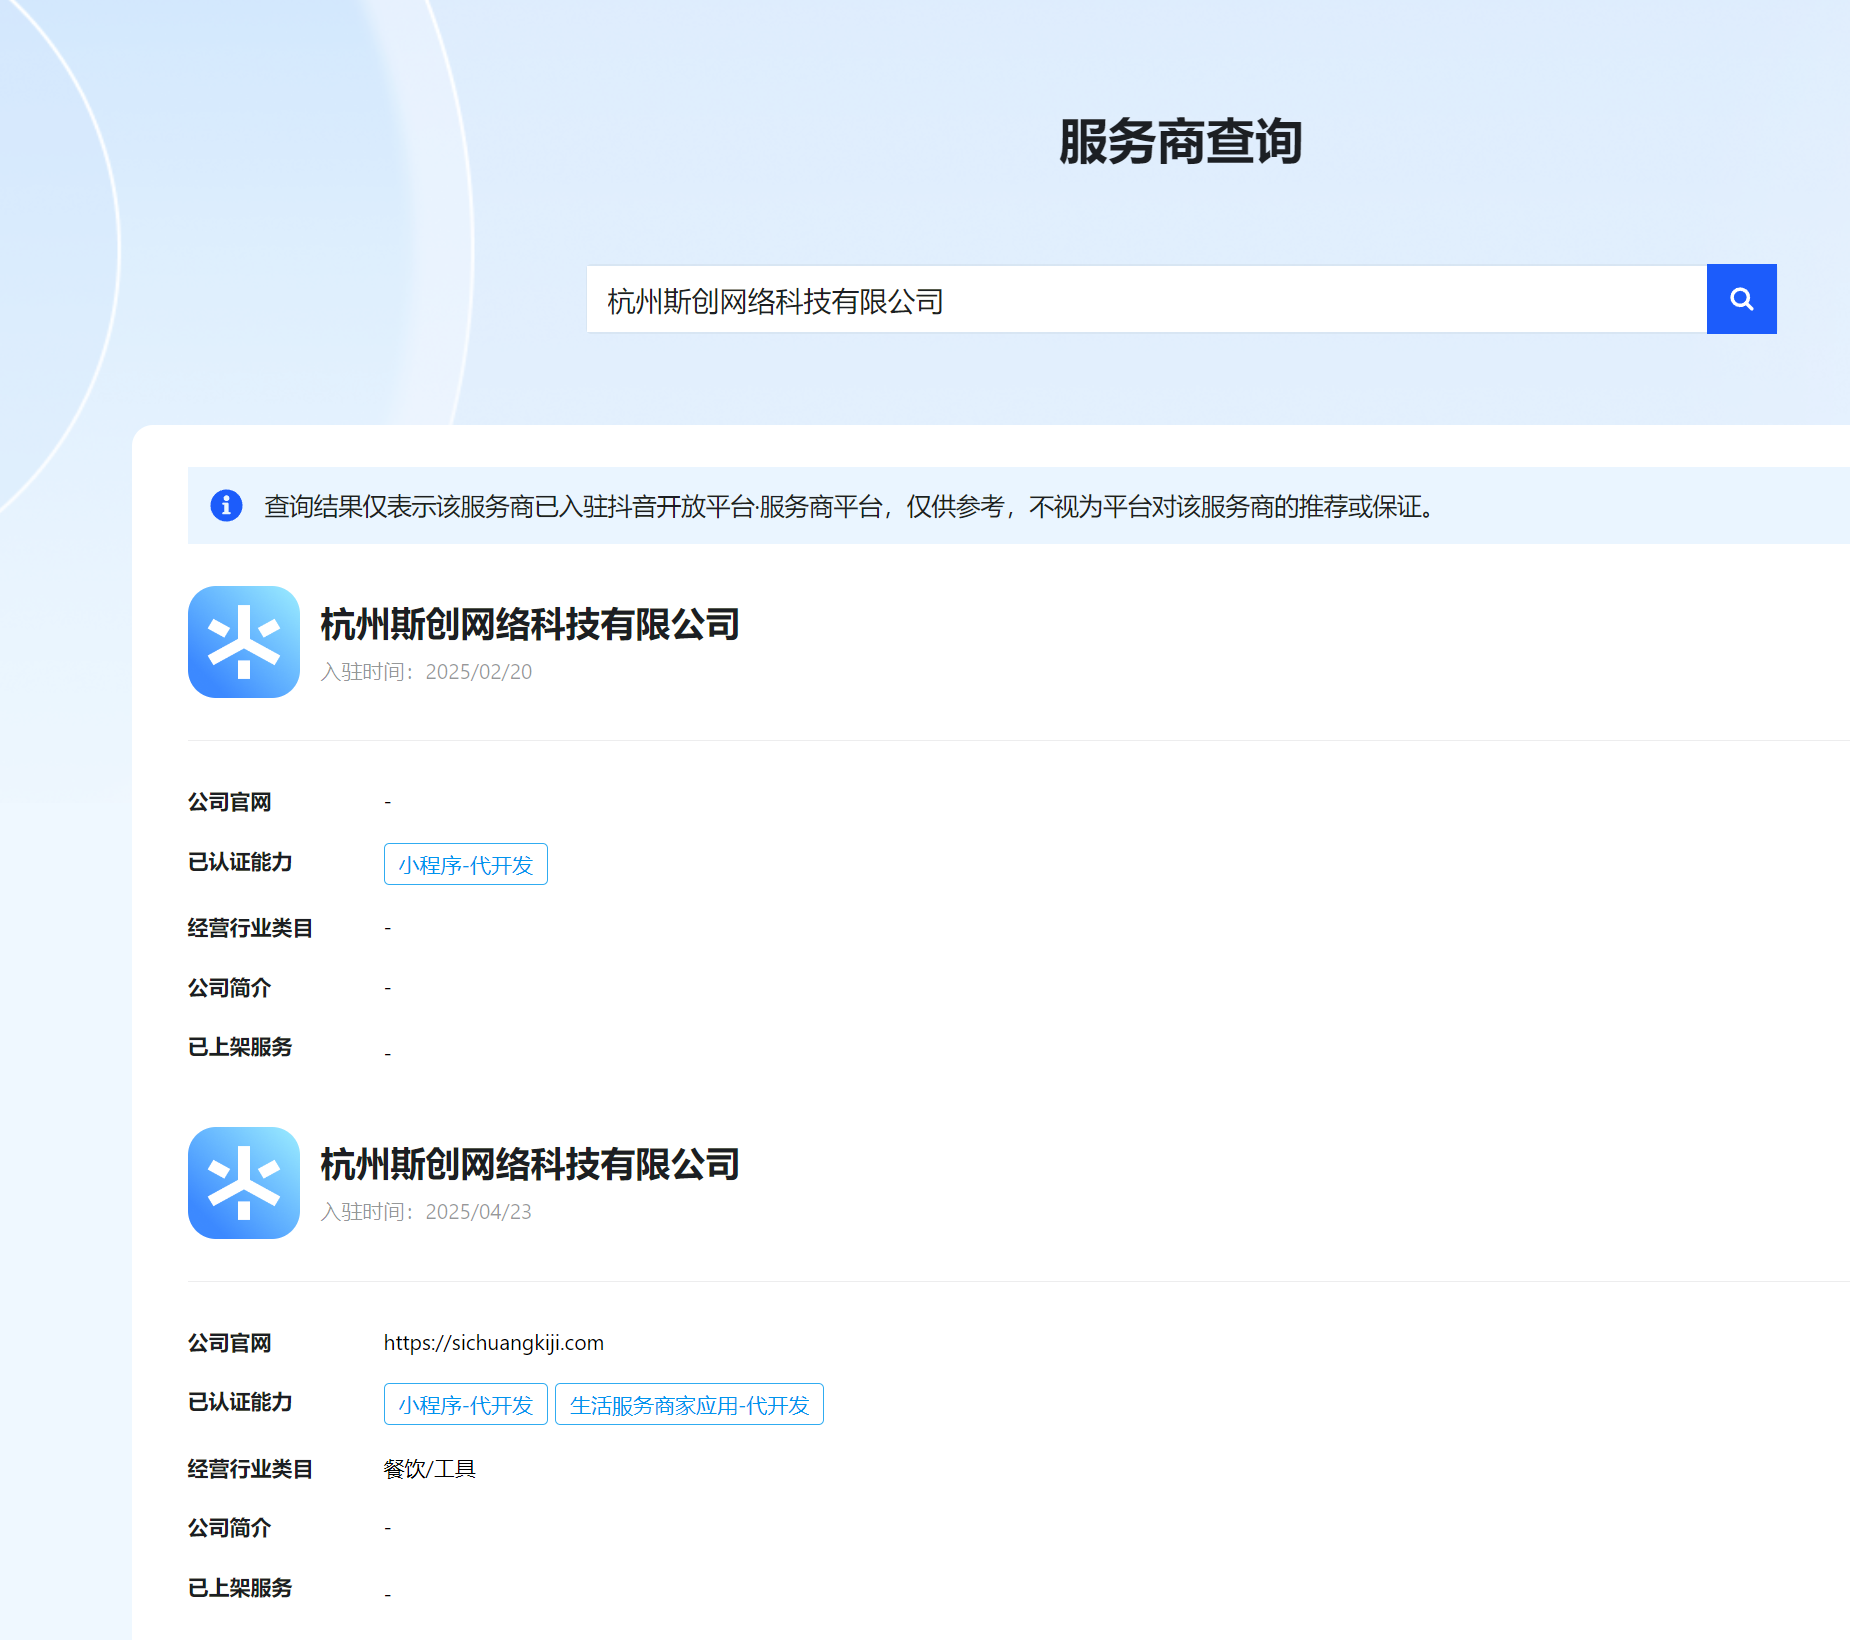Open logo of company joined 2025/02/20
1850x1640 pixels.
(x=244, y=642)
